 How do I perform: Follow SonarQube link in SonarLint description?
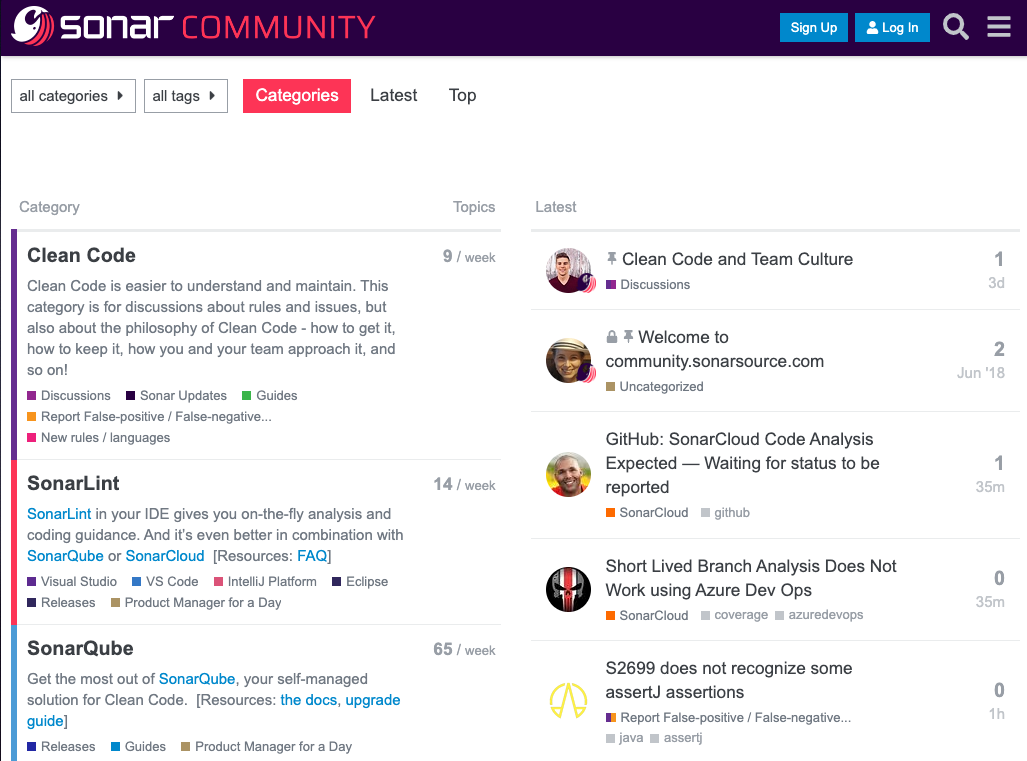click(65, 556)
